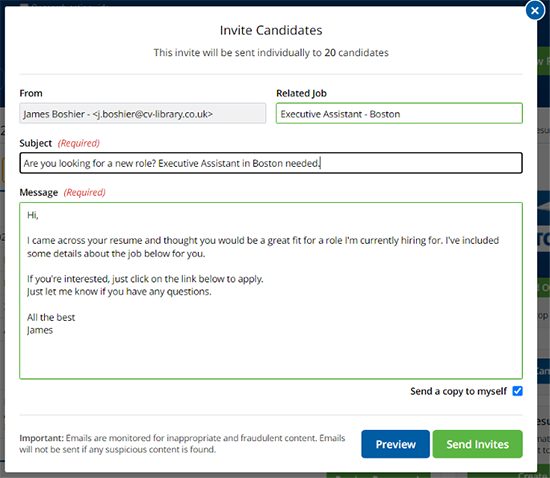
Task: Click the James signature line in message
Action: tap(40, 330)
